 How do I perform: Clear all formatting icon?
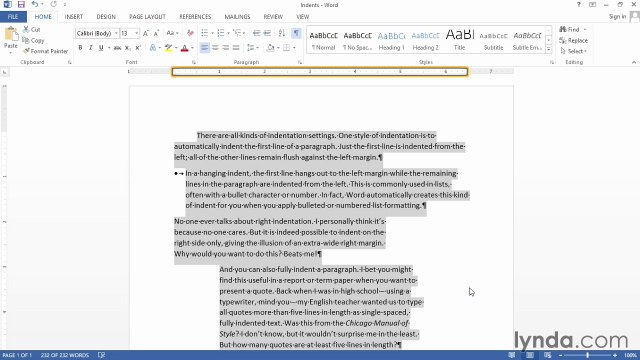pos(190,33)
